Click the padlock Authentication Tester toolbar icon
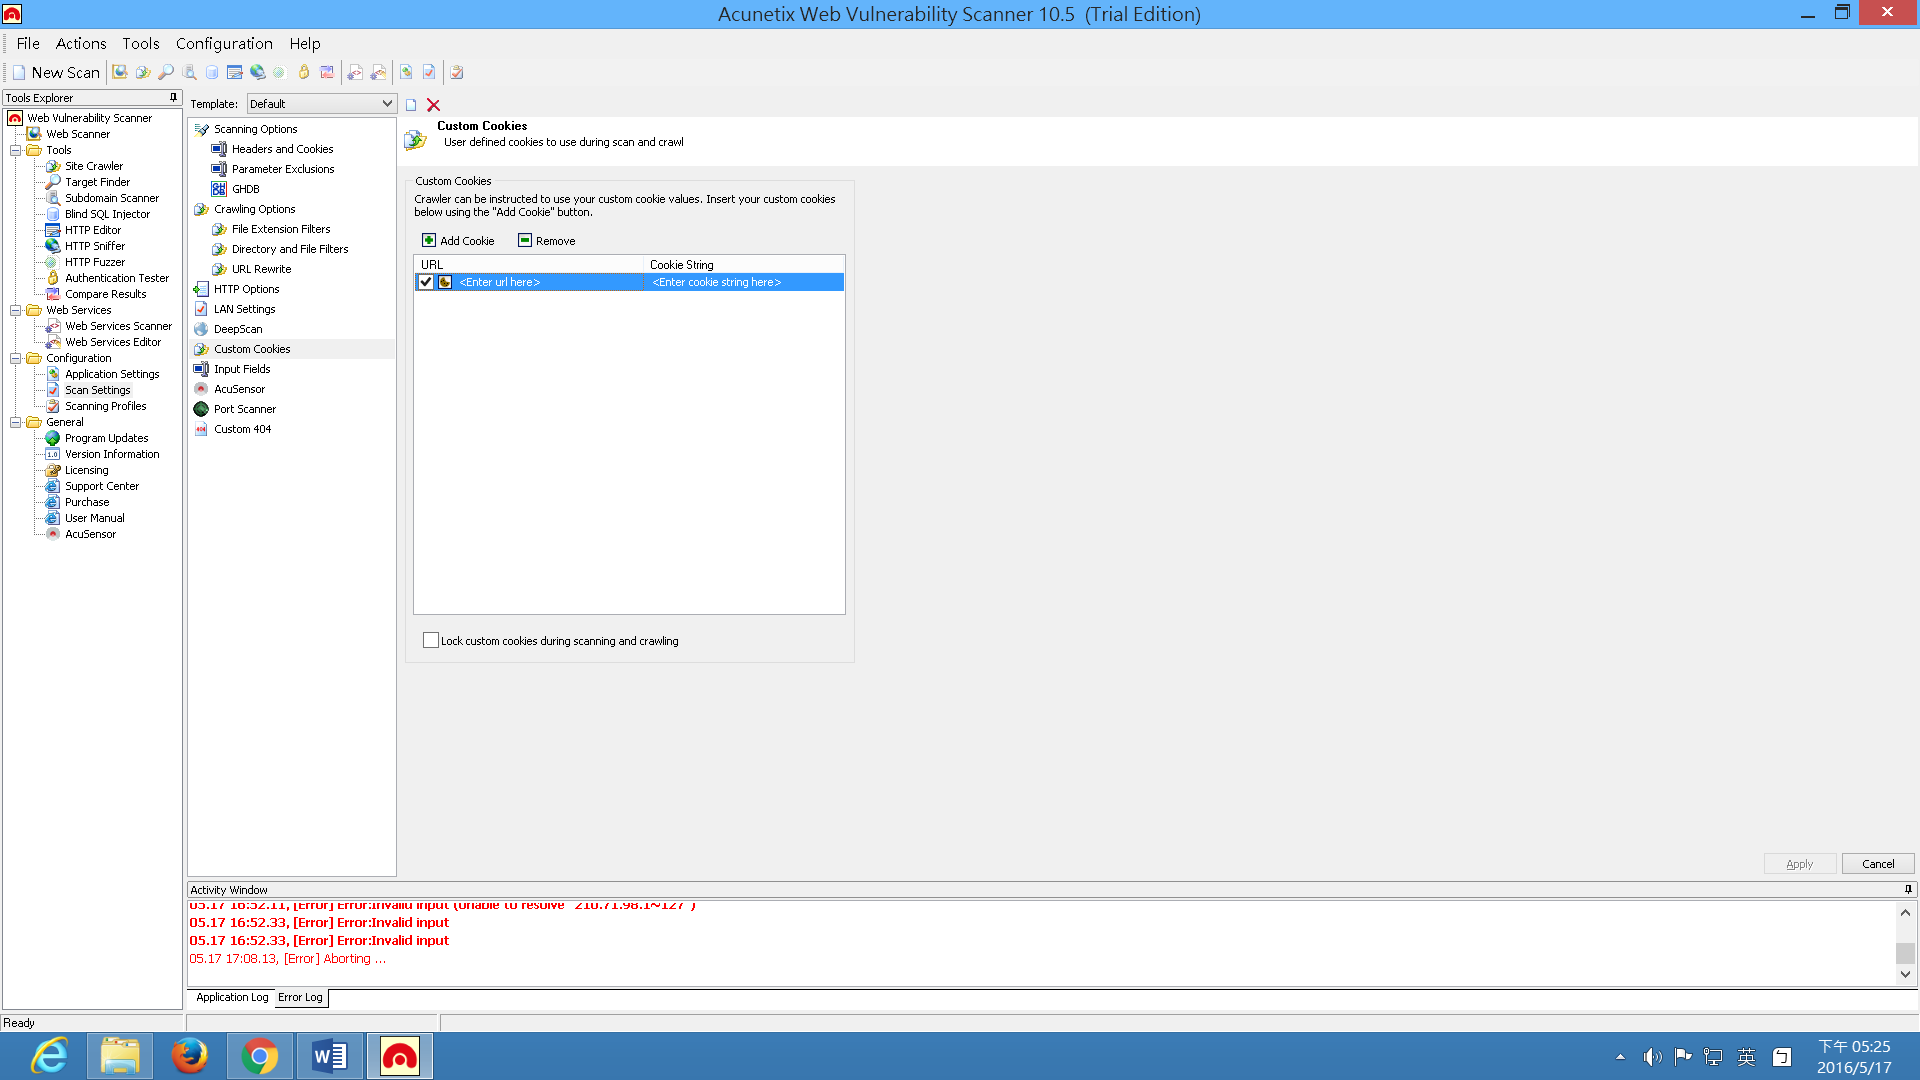 304,72
